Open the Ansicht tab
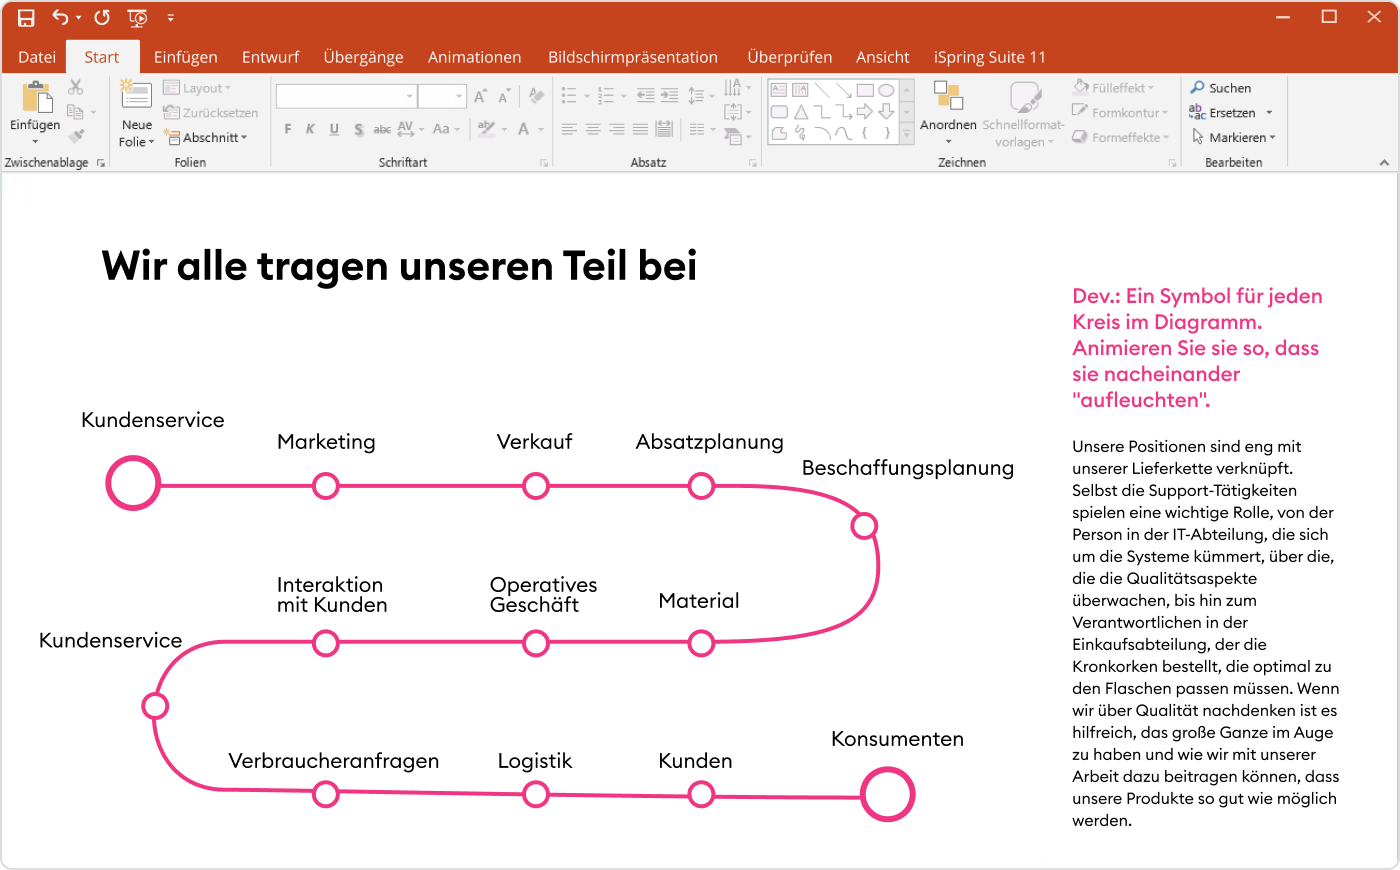This screenshot has width=1400, height=870. coord(882,57)
